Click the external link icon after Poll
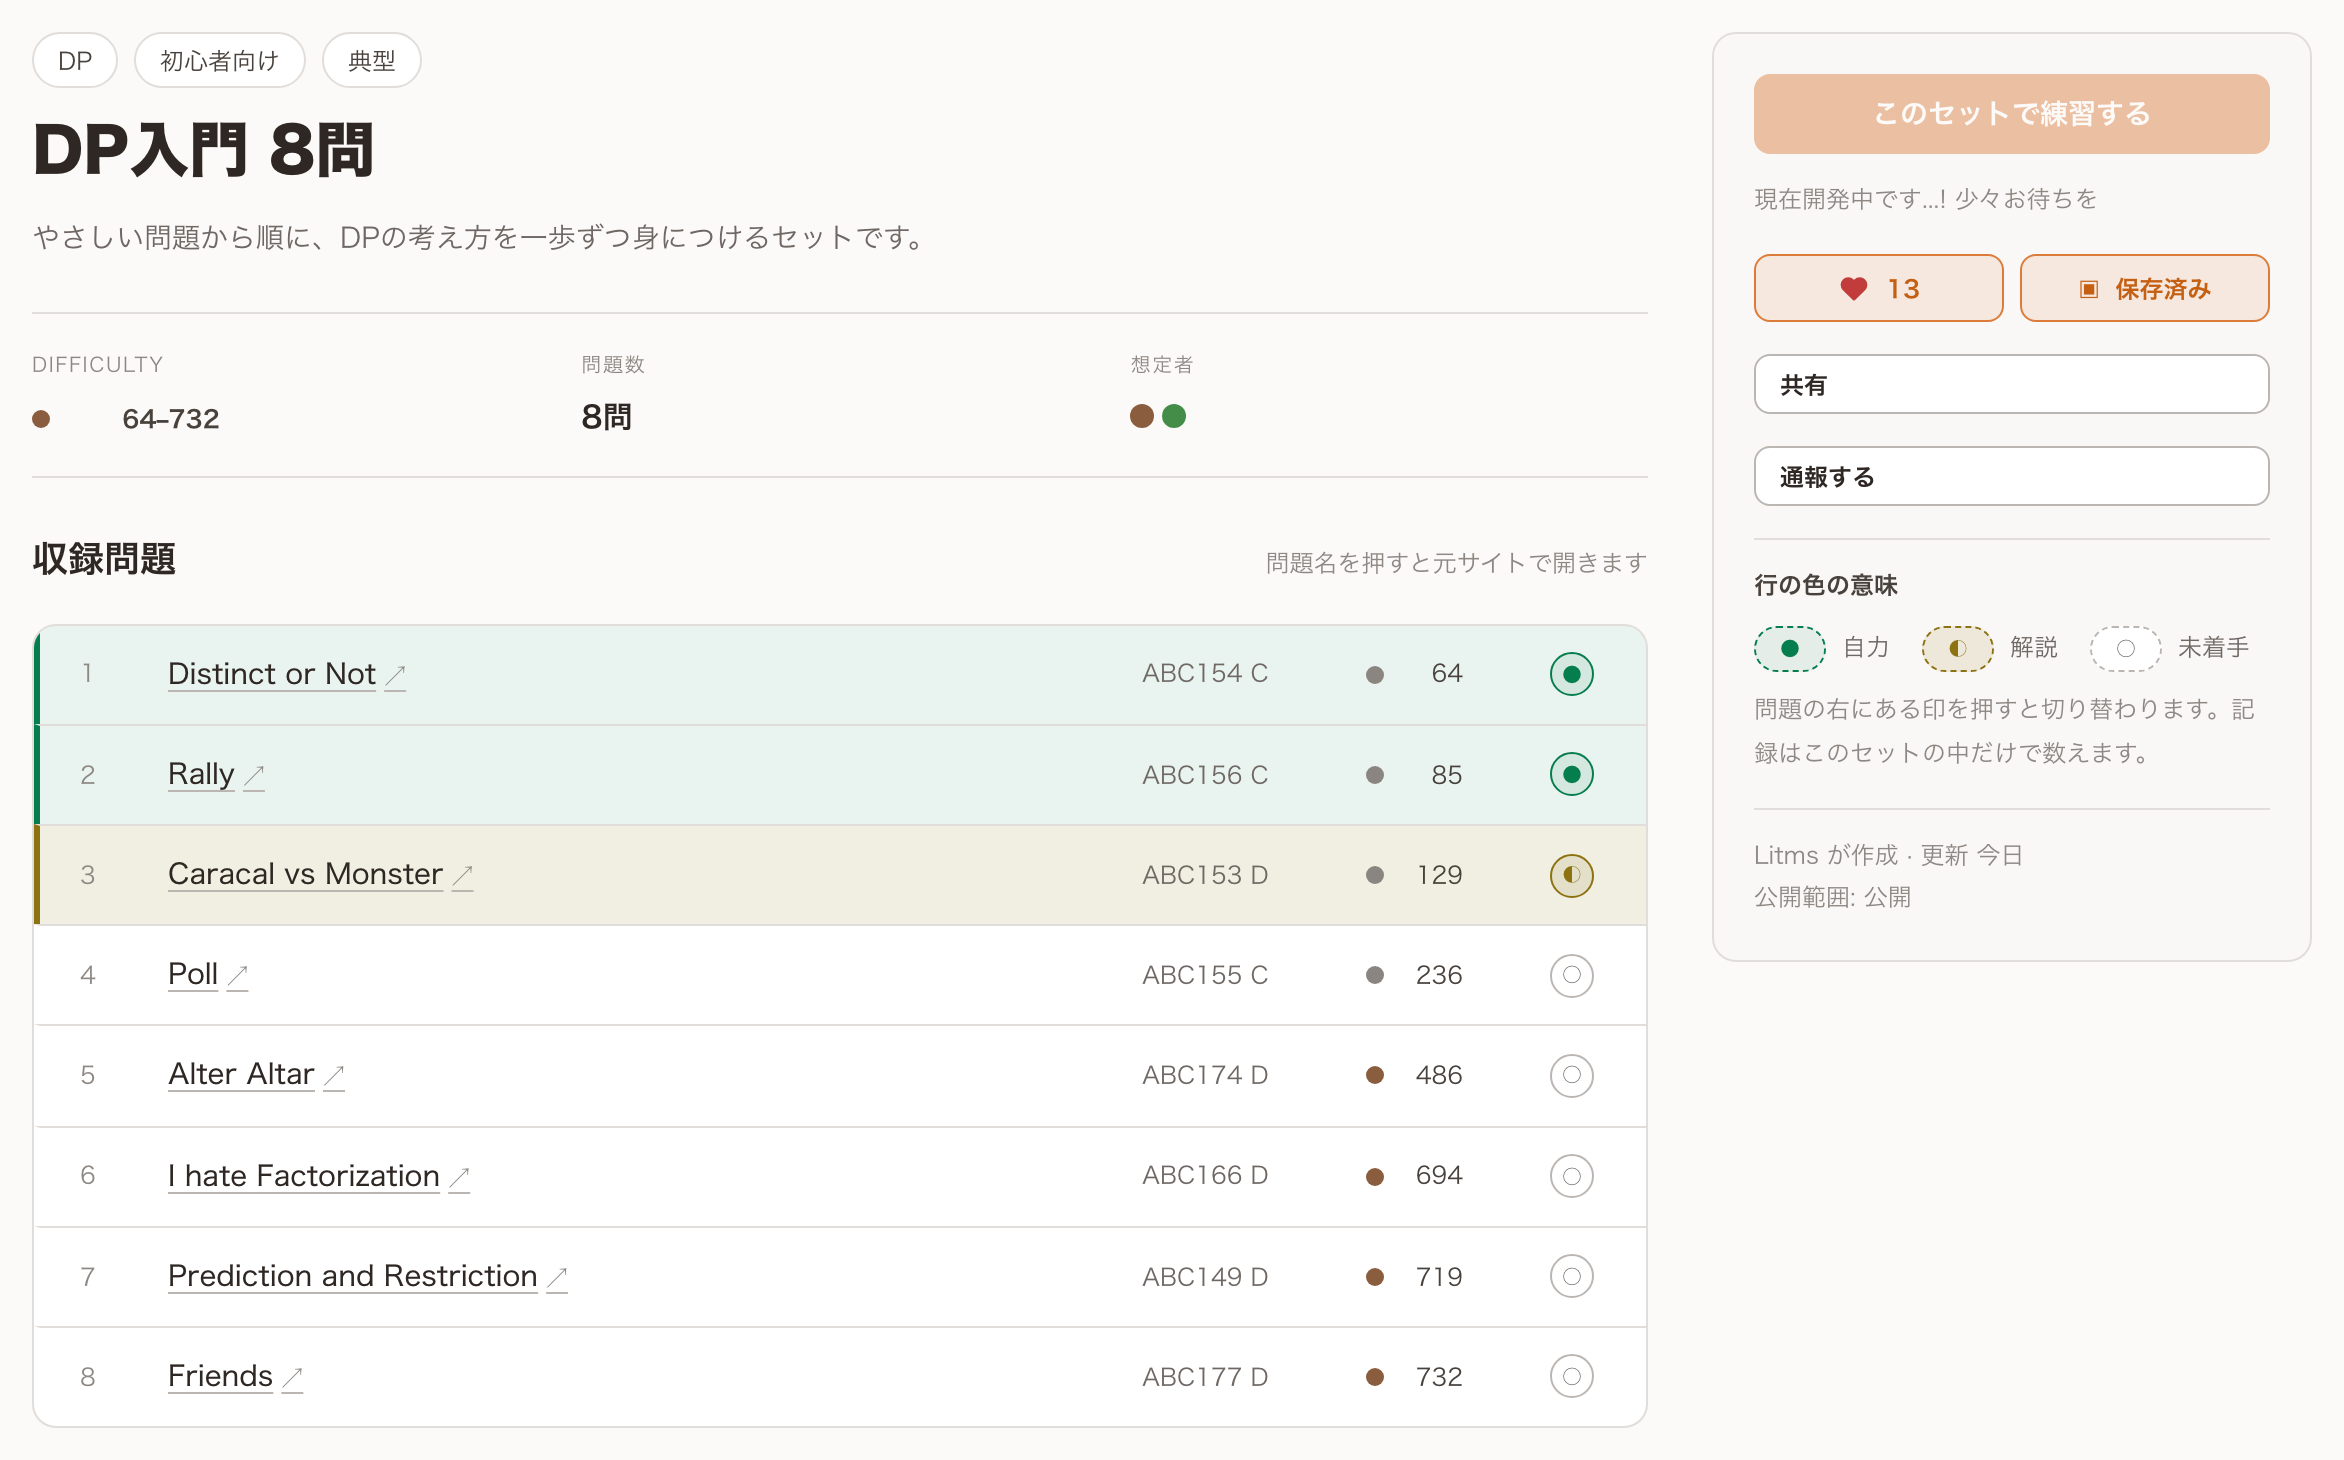The height and width of the screenshot is (1460, 2344). [x=238, y=976]
